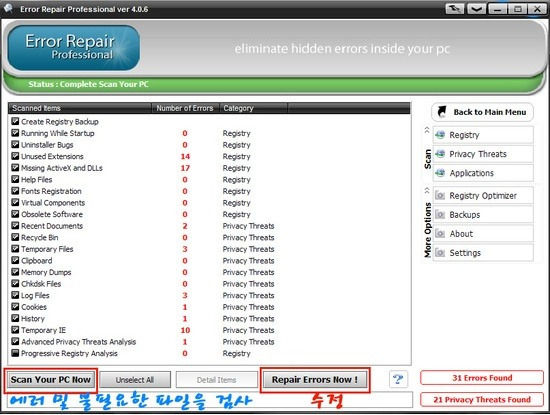The width and height of the screenshot is (550, 415).
Task: Toggle Uninstaller Bugs checkbox
Action: pyautogui.click(x=15, y=145)
